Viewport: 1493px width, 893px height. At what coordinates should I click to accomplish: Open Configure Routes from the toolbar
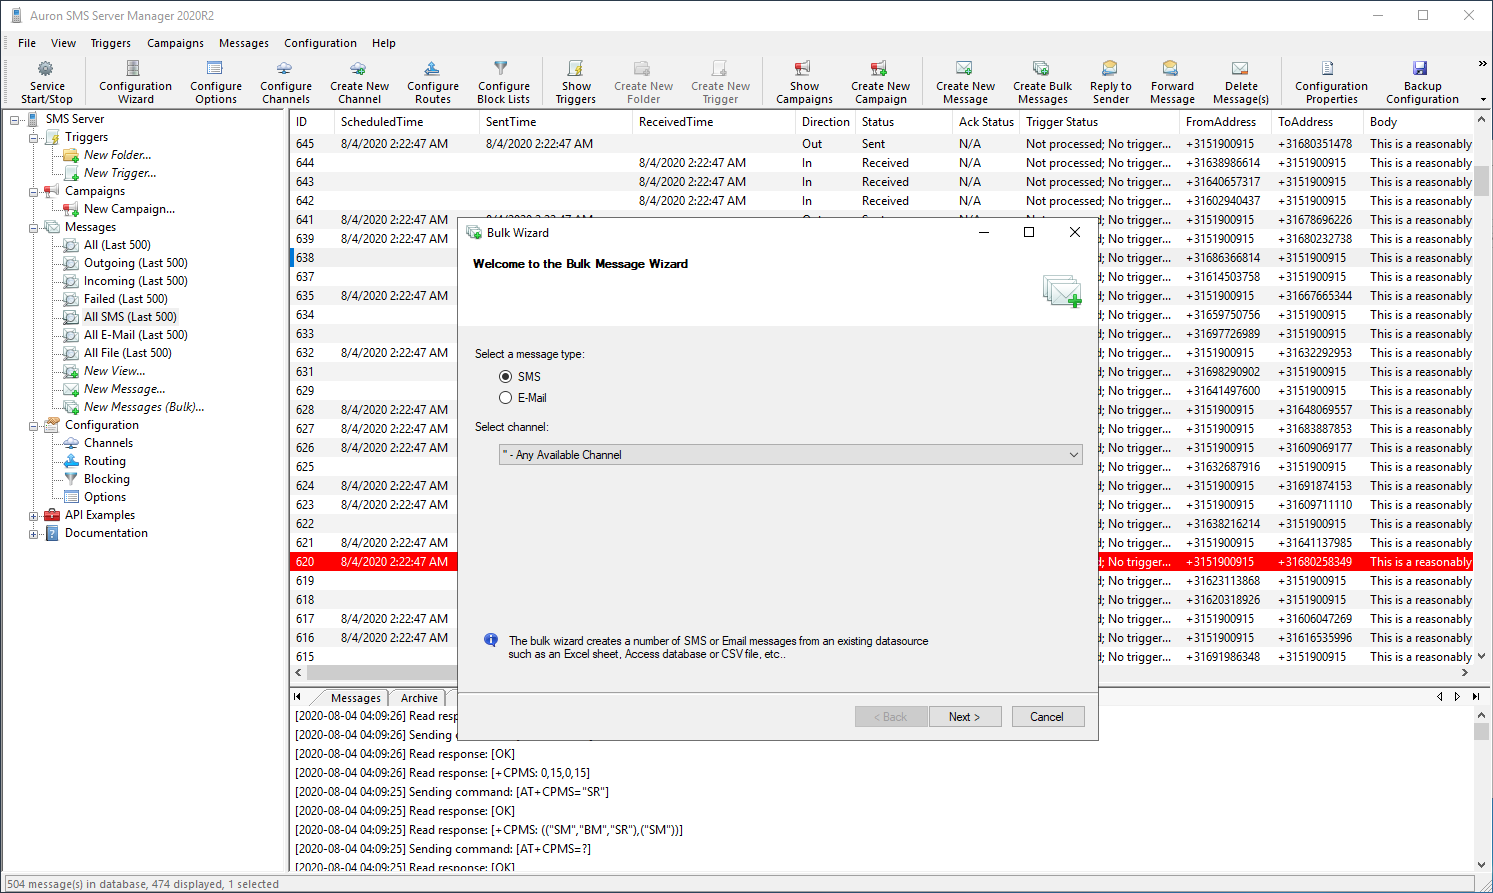432,69
